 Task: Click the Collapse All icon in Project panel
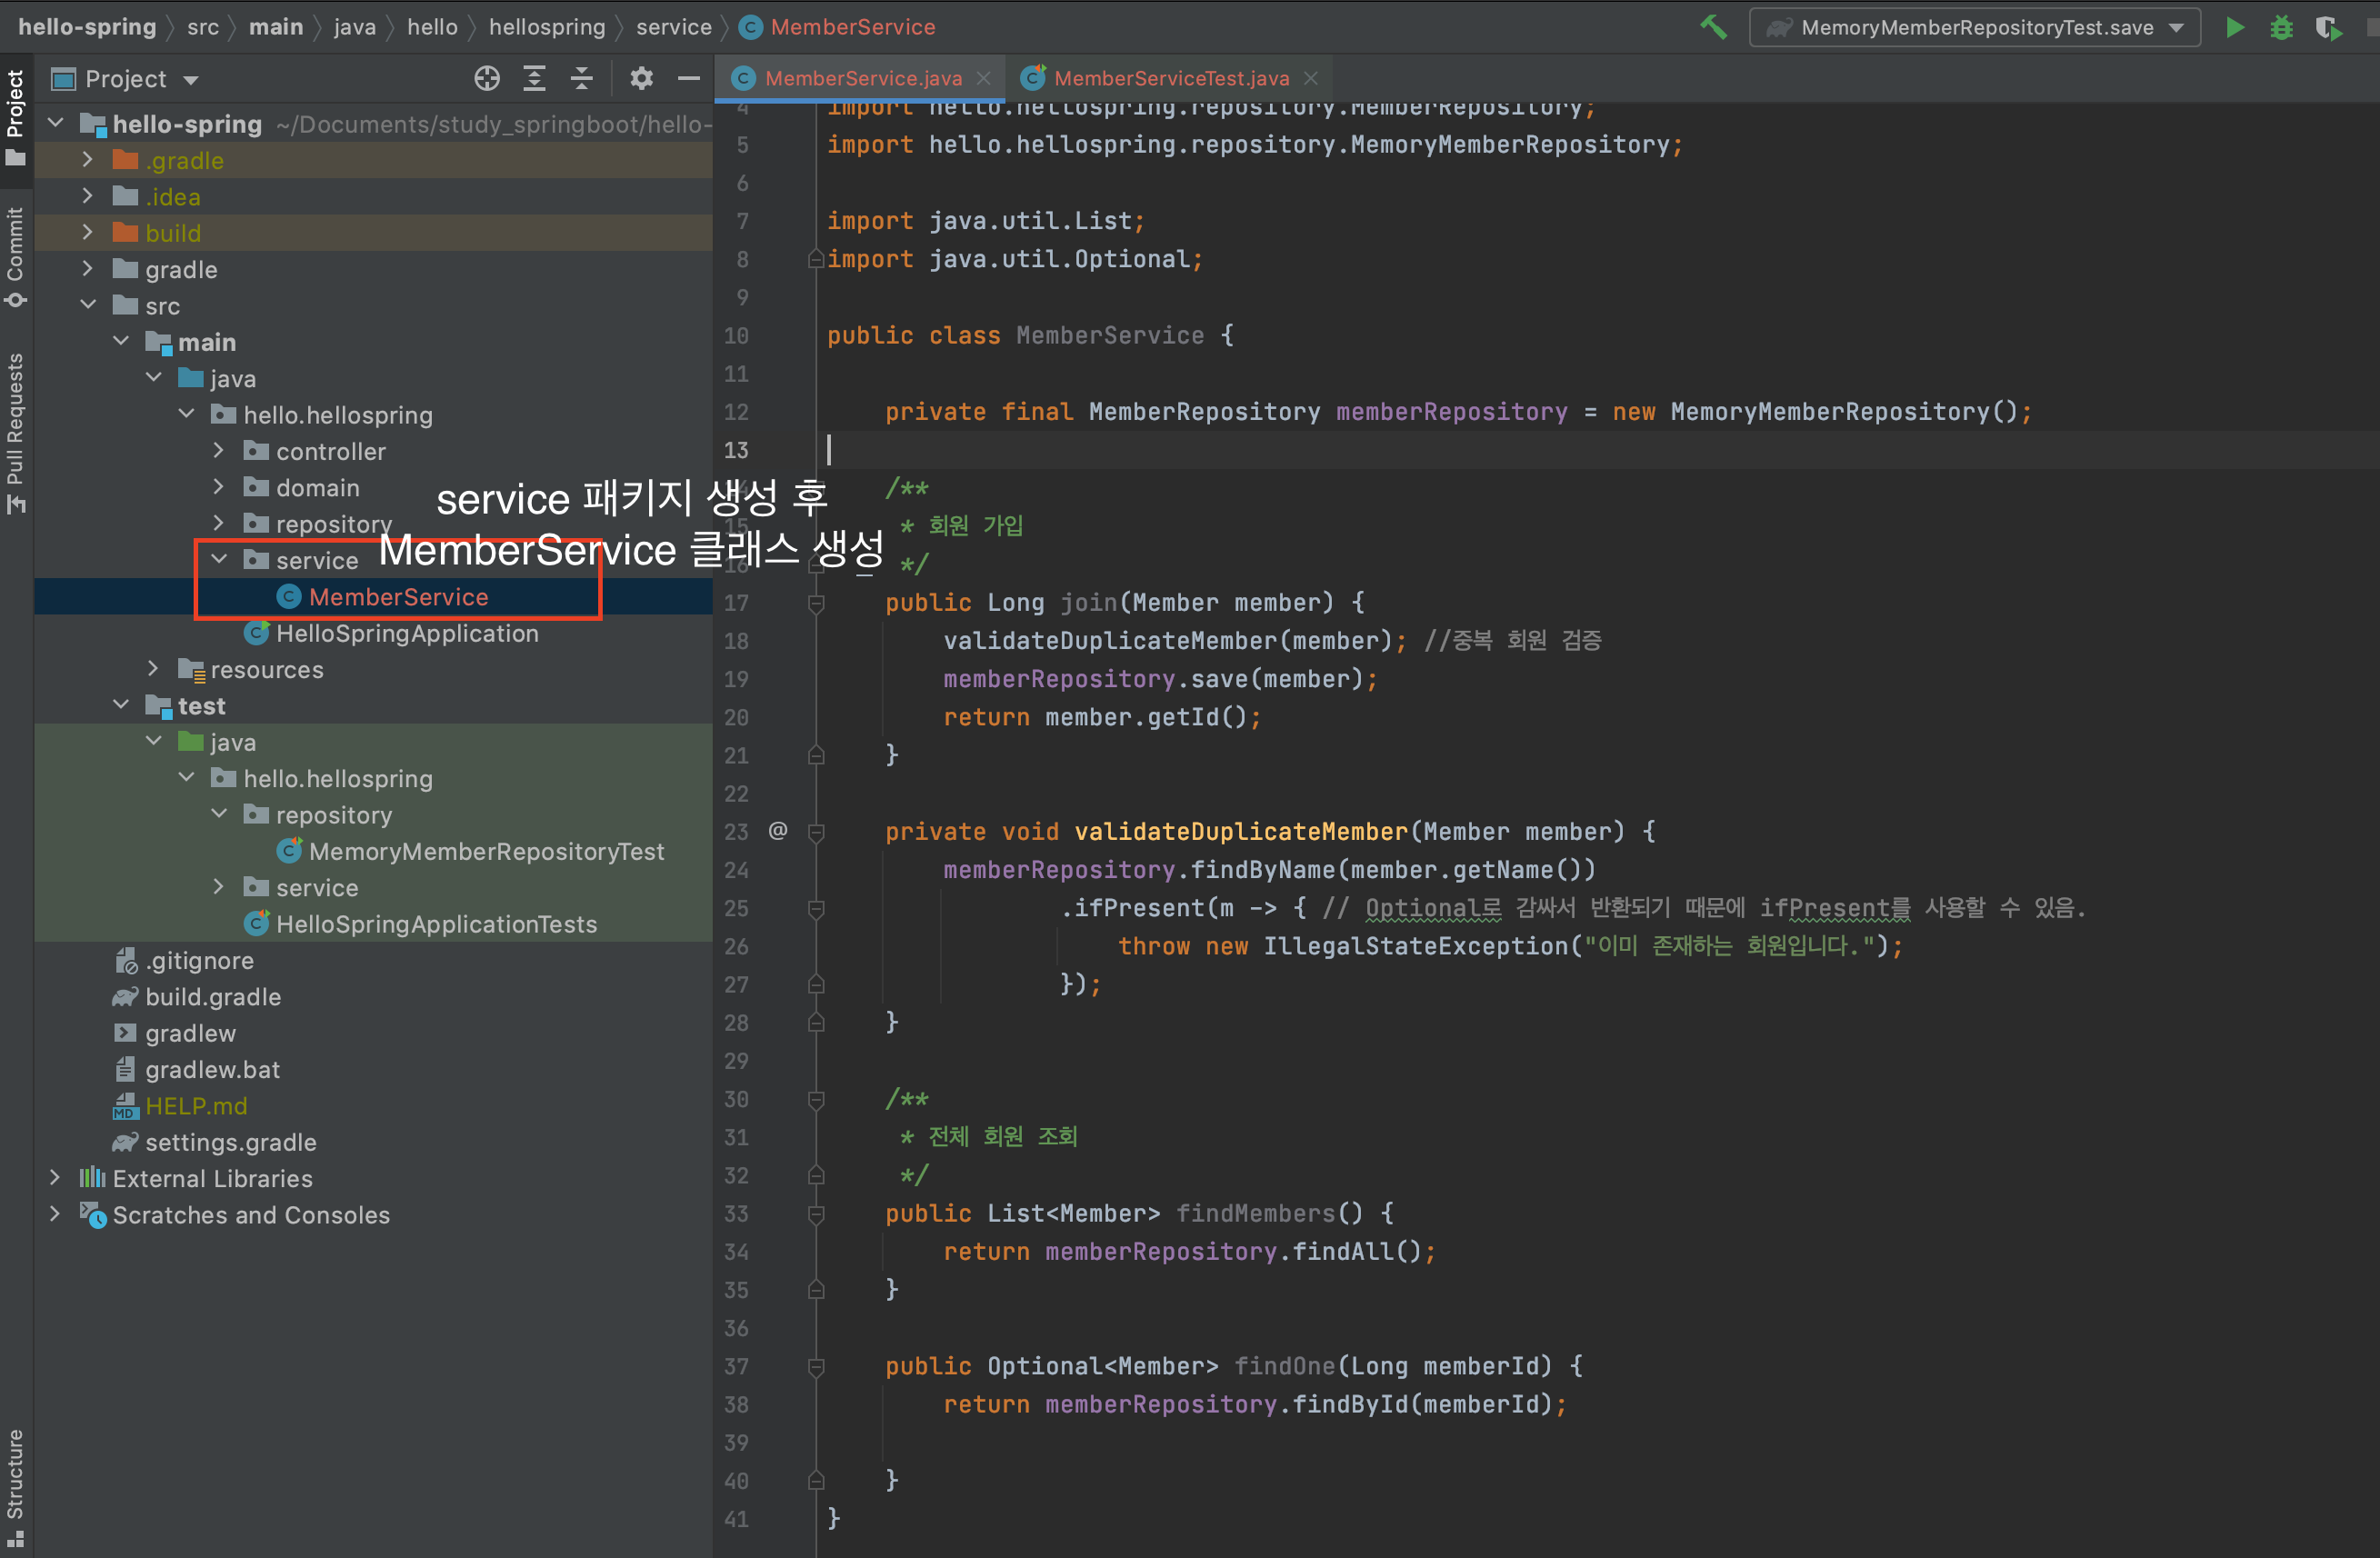pyautogui.click(x=582, y=79)
